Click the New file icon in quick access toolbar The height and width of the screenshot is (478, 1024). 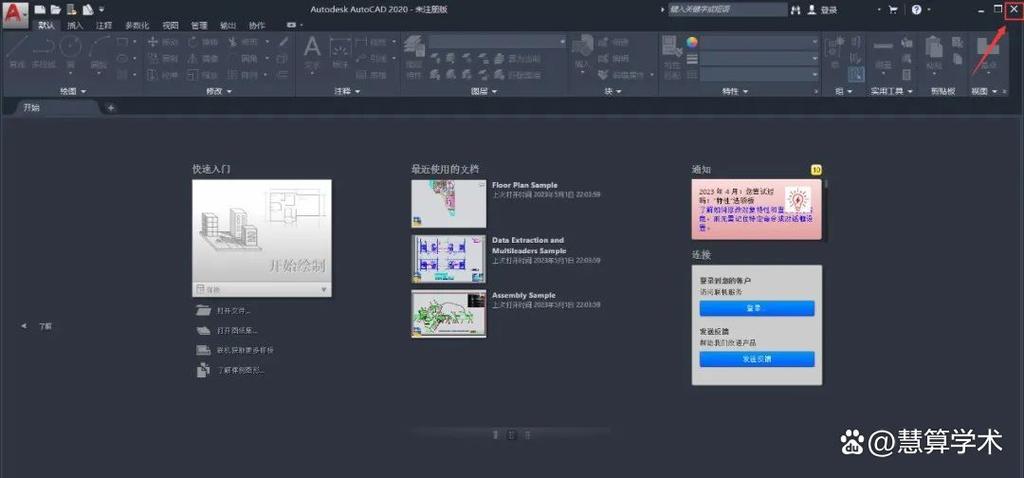click(x=41, y=9)
